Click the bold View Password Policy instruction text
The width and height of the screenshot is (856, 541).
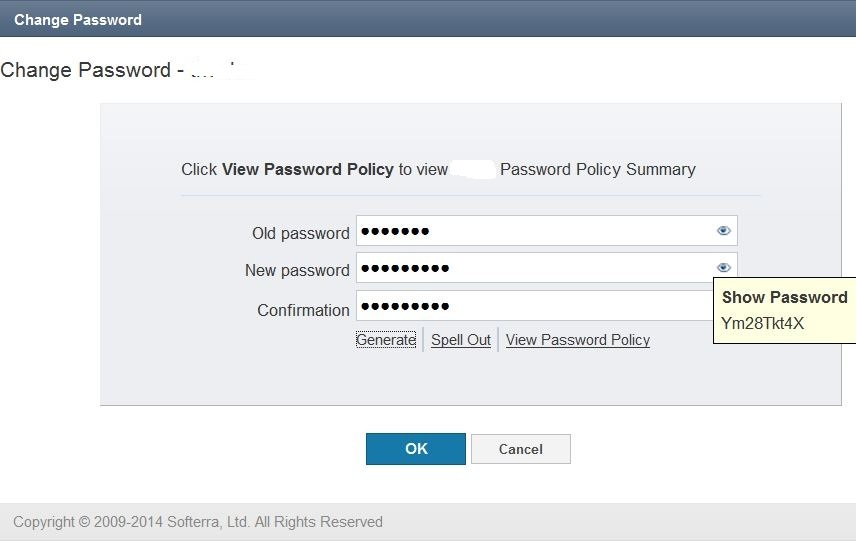click(x=307, y=169)
